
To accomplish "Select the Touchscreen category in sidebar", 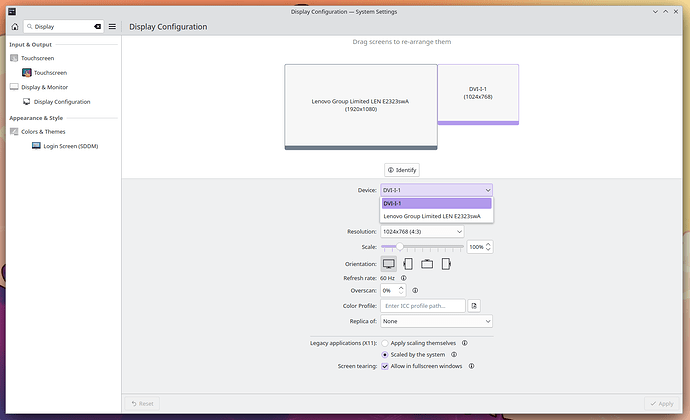I will click(37, 58).
